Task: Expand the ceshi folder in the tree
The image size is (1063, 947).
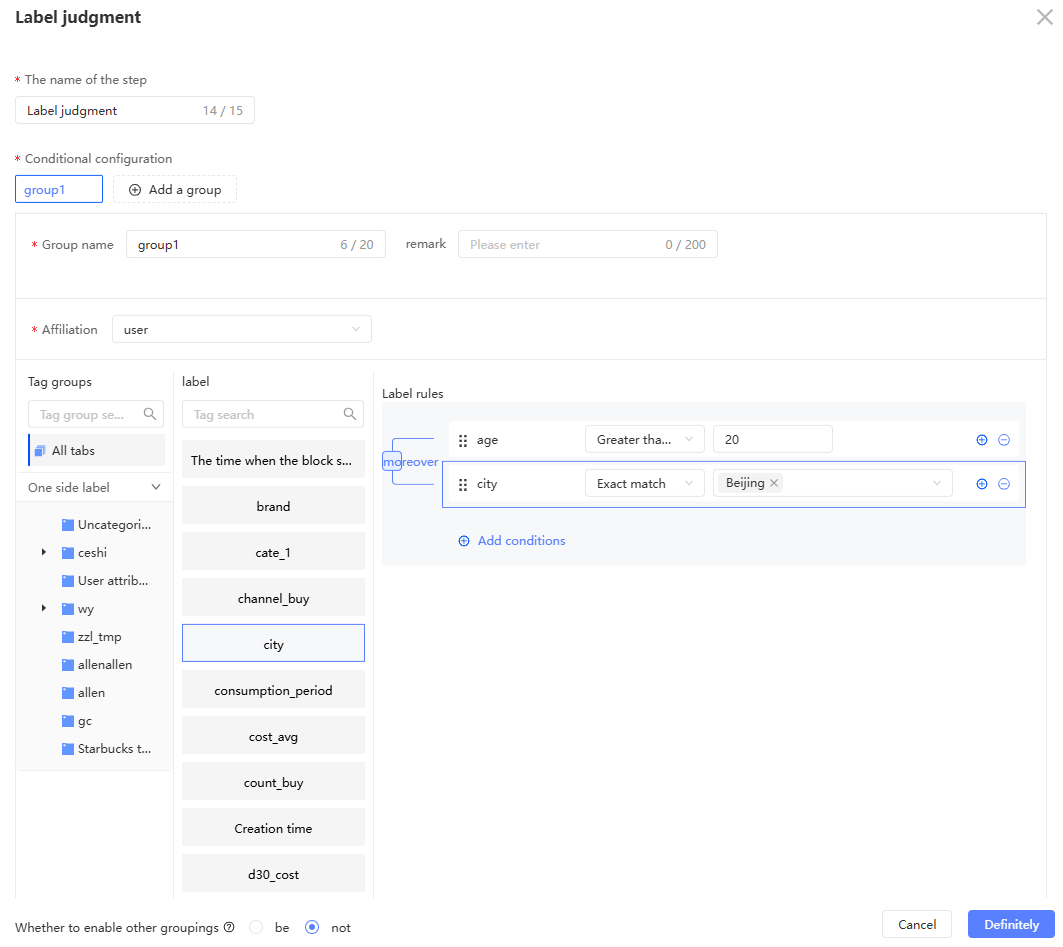Action: tap(44, 552)
